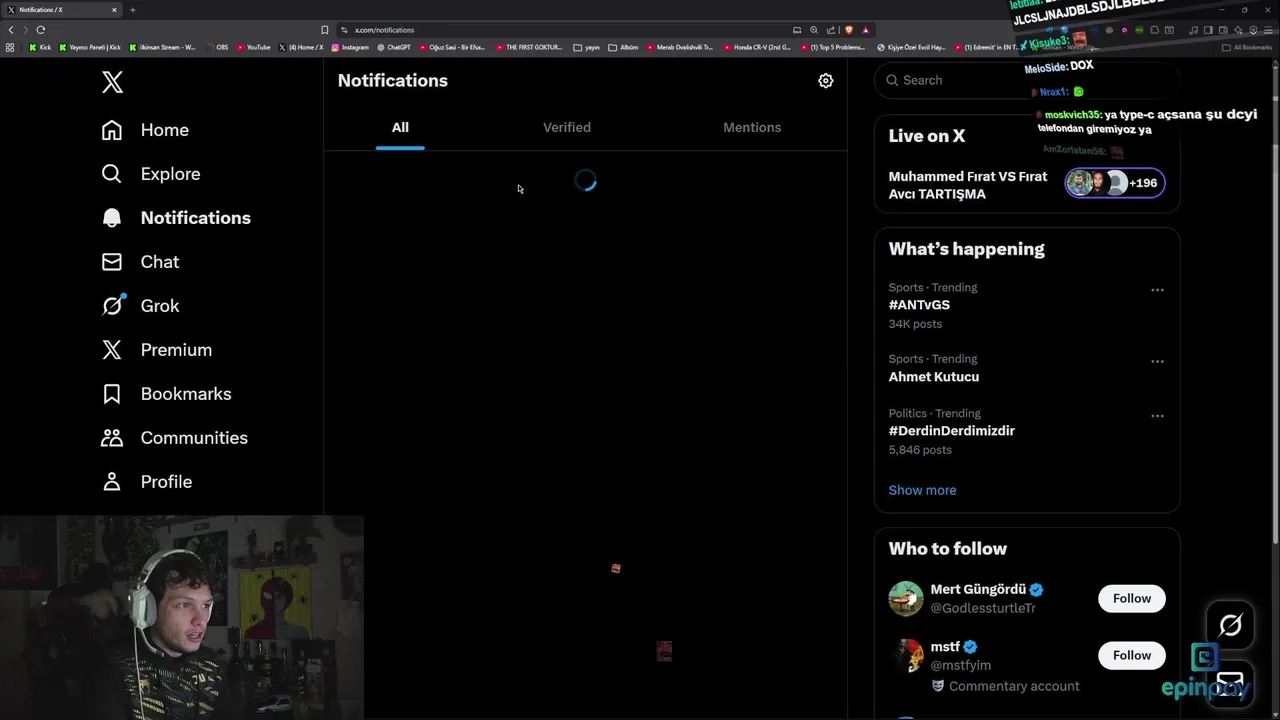Click Show more under What's happening
Screen dimensions: 1280x720
[x=922, y=490]
